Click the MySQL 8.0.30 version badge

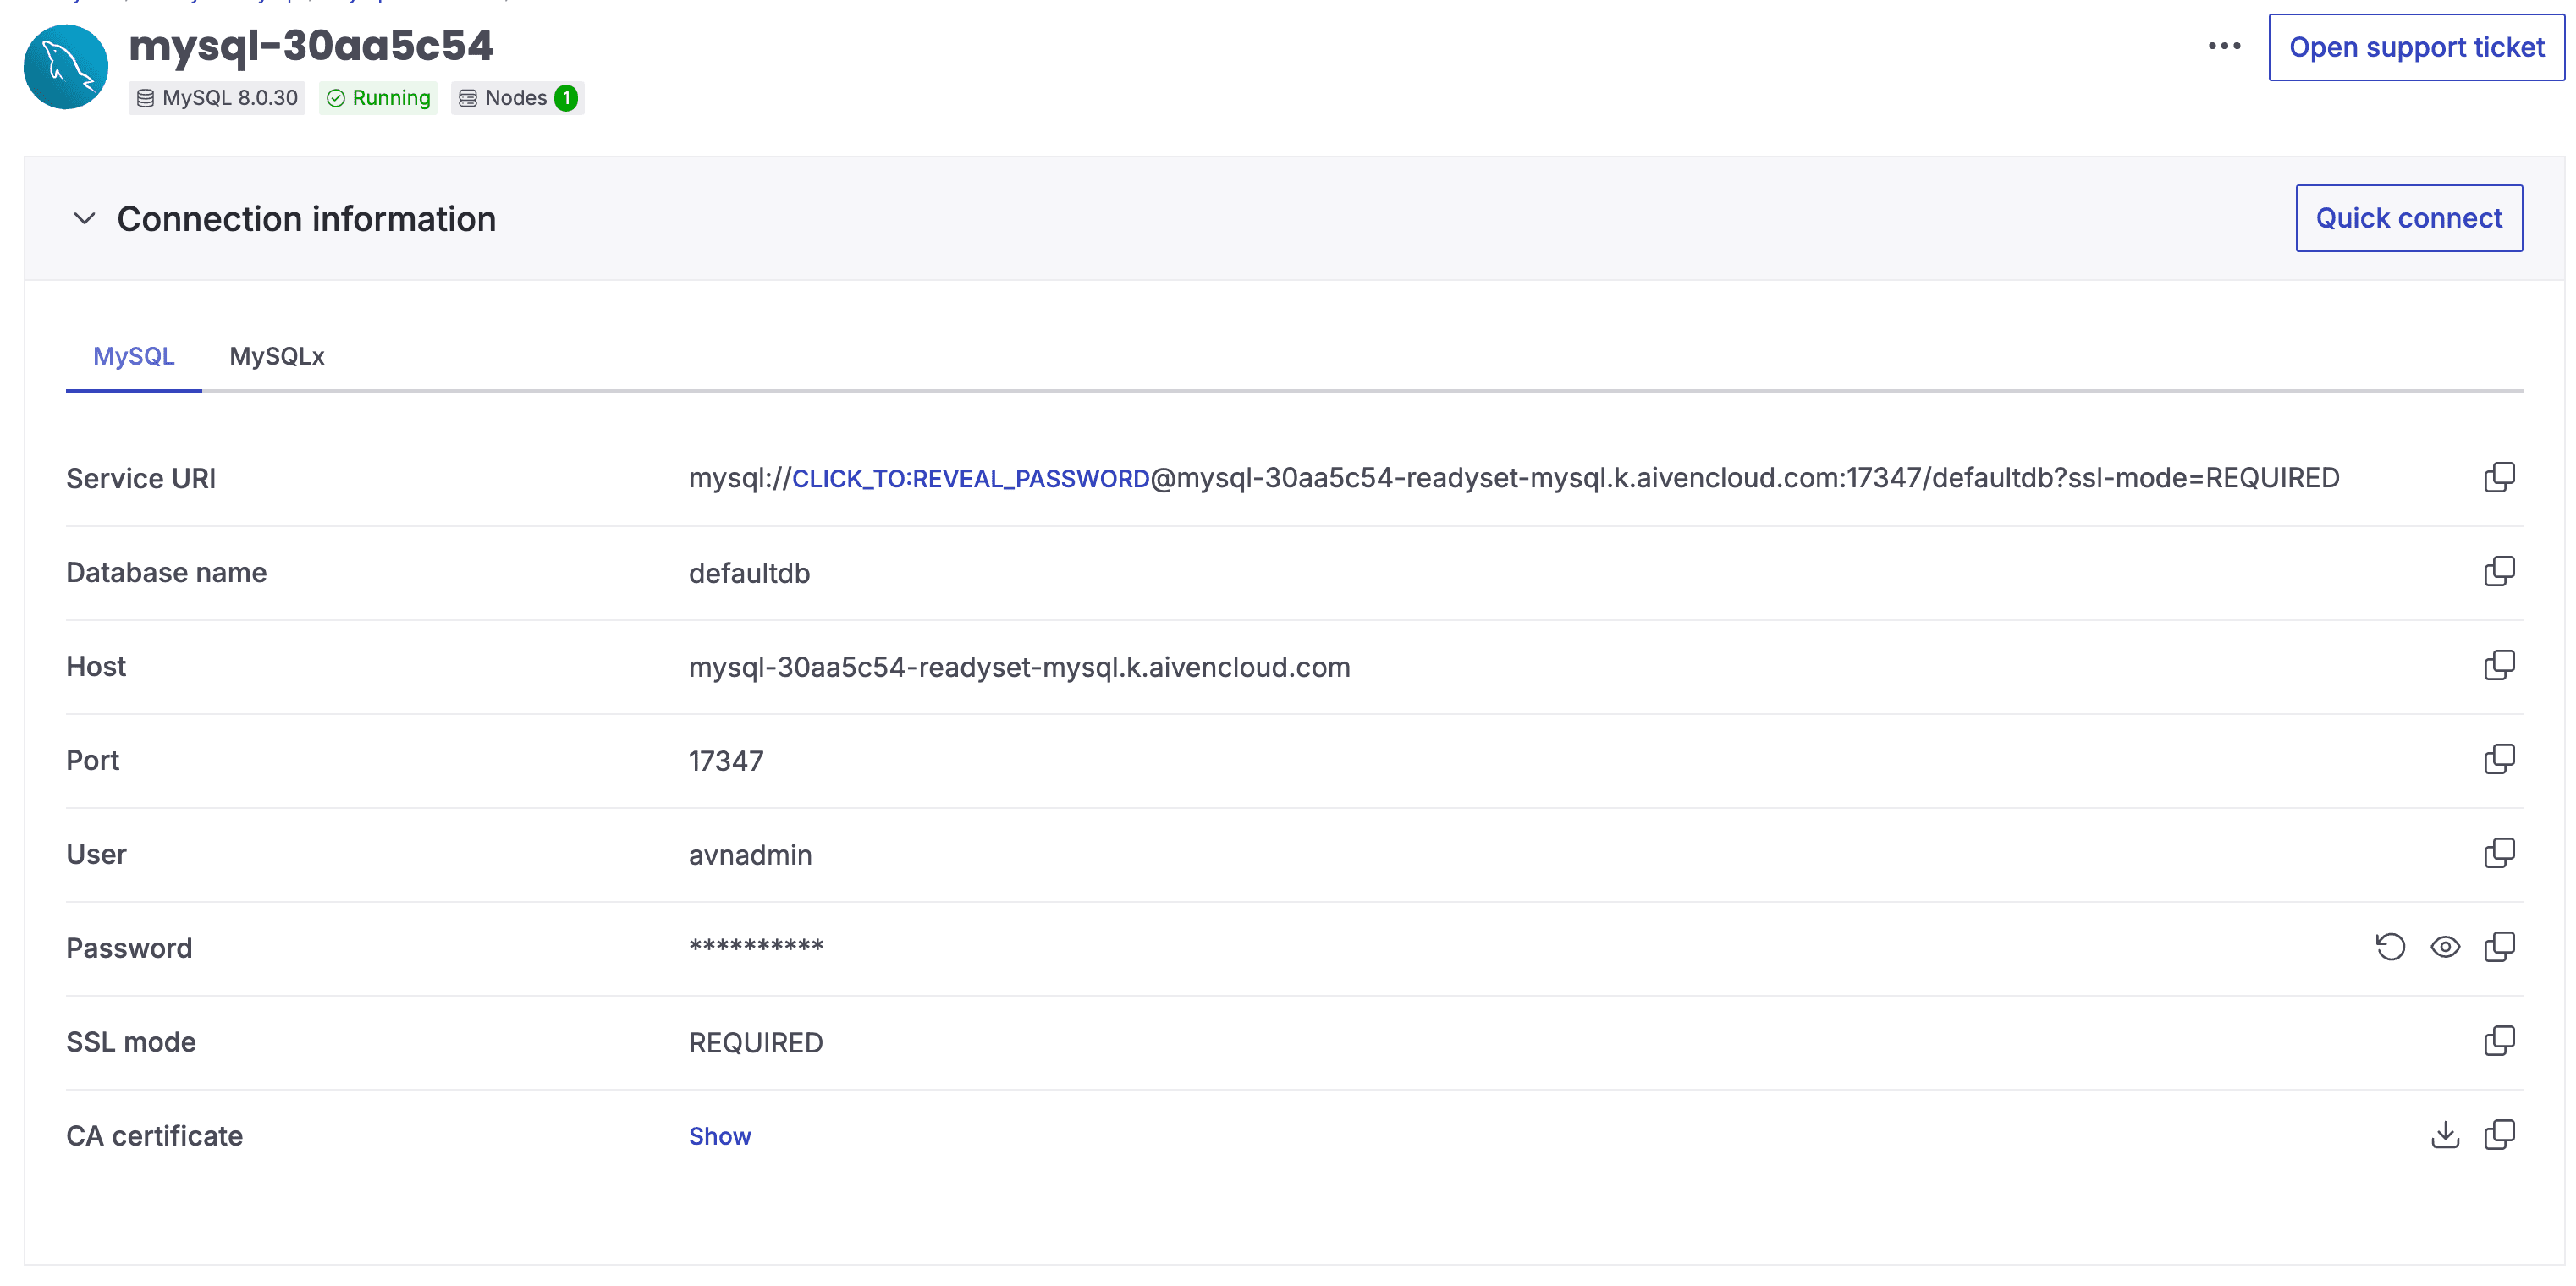217,98
